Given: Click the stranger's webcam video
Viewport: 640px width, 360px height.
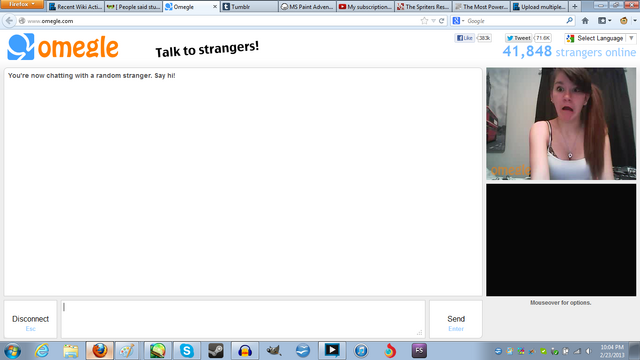Looking at the screenshot, I should click(x=561, y=124).
